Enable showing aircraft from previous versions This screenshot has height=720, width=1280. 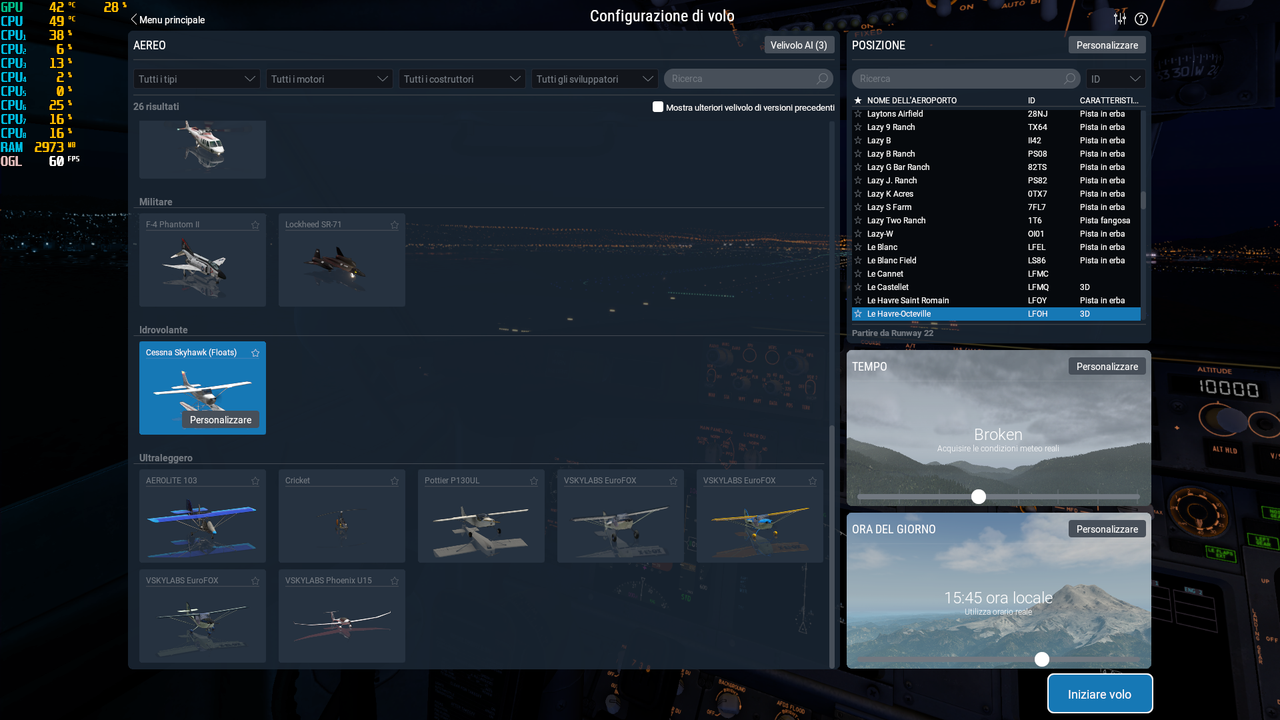point(658,107)
